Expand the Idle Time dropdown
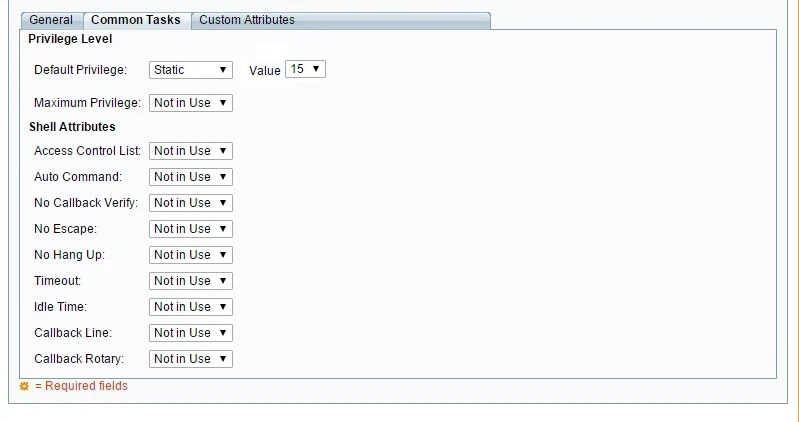Viewport: 799px width, 422px height. pos(191,307)
